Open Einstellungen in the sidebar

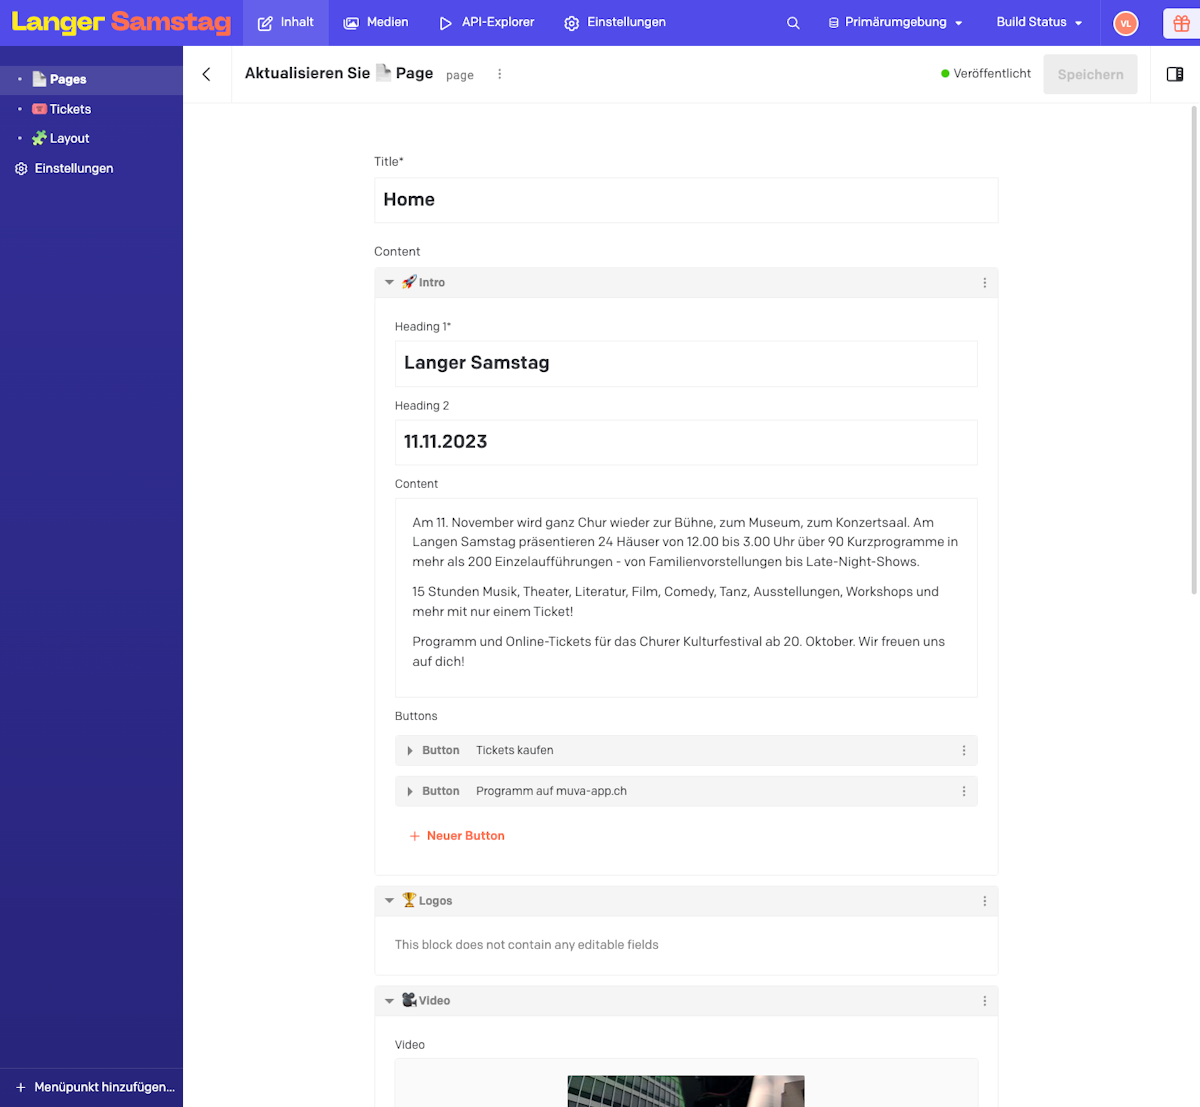point(91,169)
